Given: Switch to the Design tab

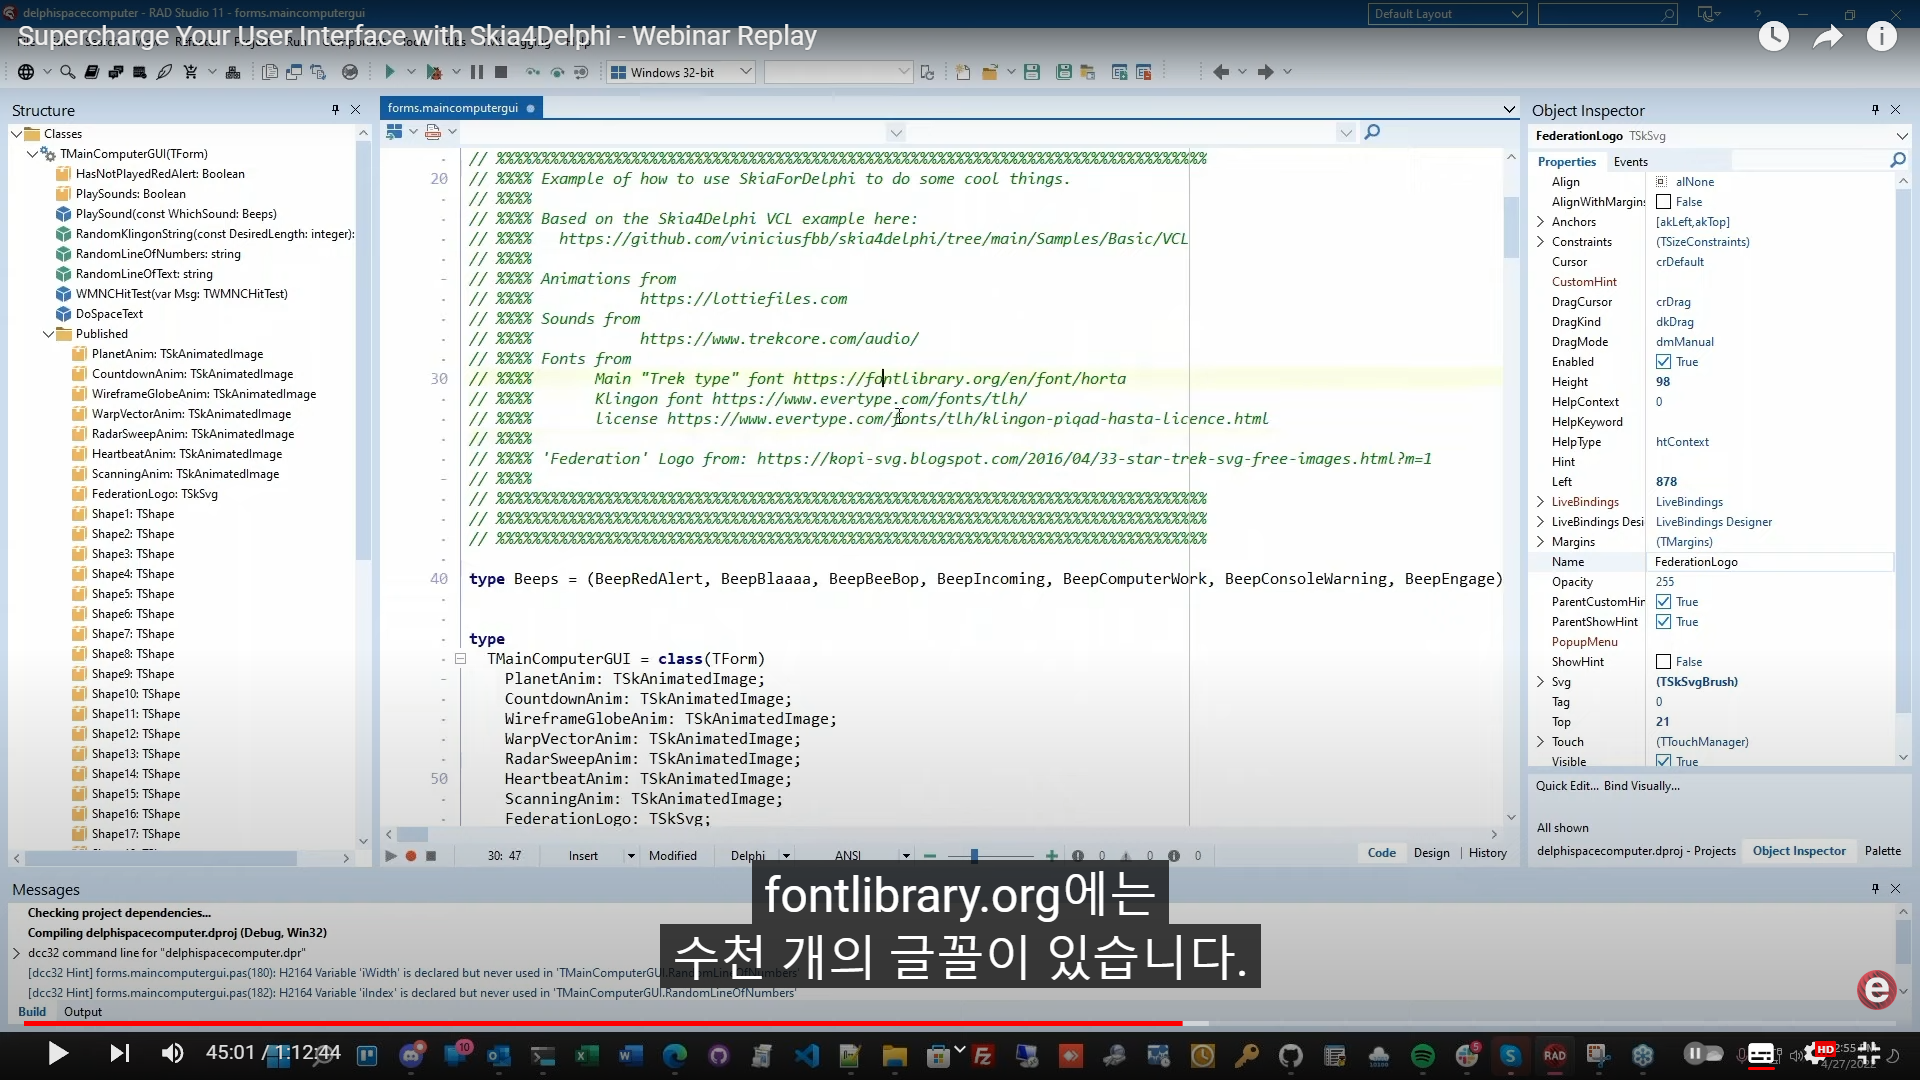Looking at the screenshot, I should click(1431, 853).
